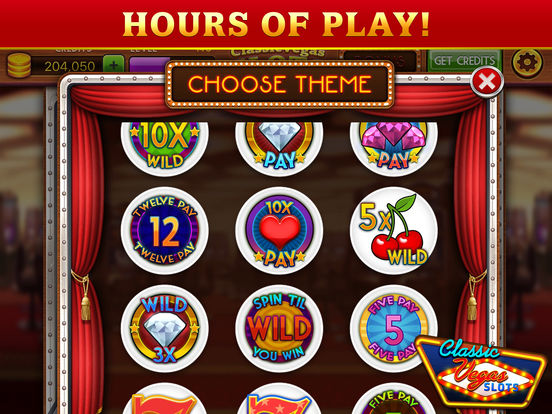Pick the Spin Til Wild theme
The image size is (552, 414).
coord(279,328)
